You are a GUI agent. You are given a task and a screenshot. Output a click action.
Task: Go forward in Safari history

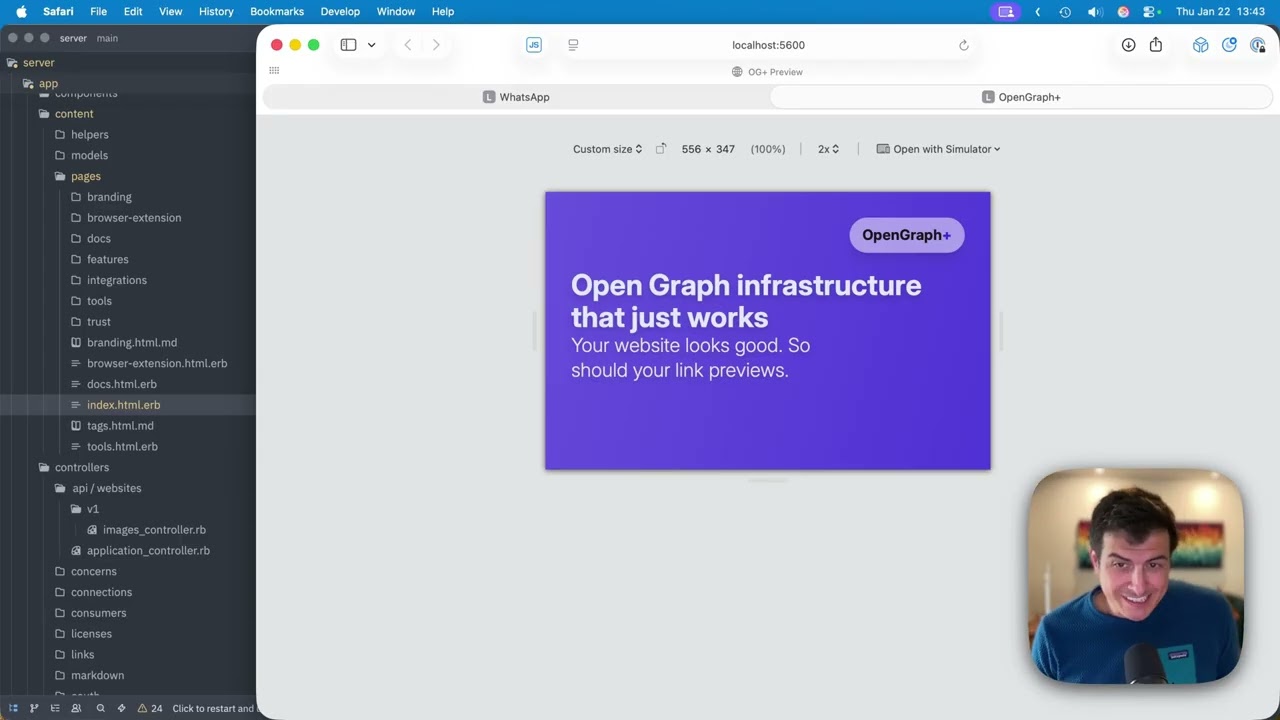pyautogui.click(x=436, y=45)
